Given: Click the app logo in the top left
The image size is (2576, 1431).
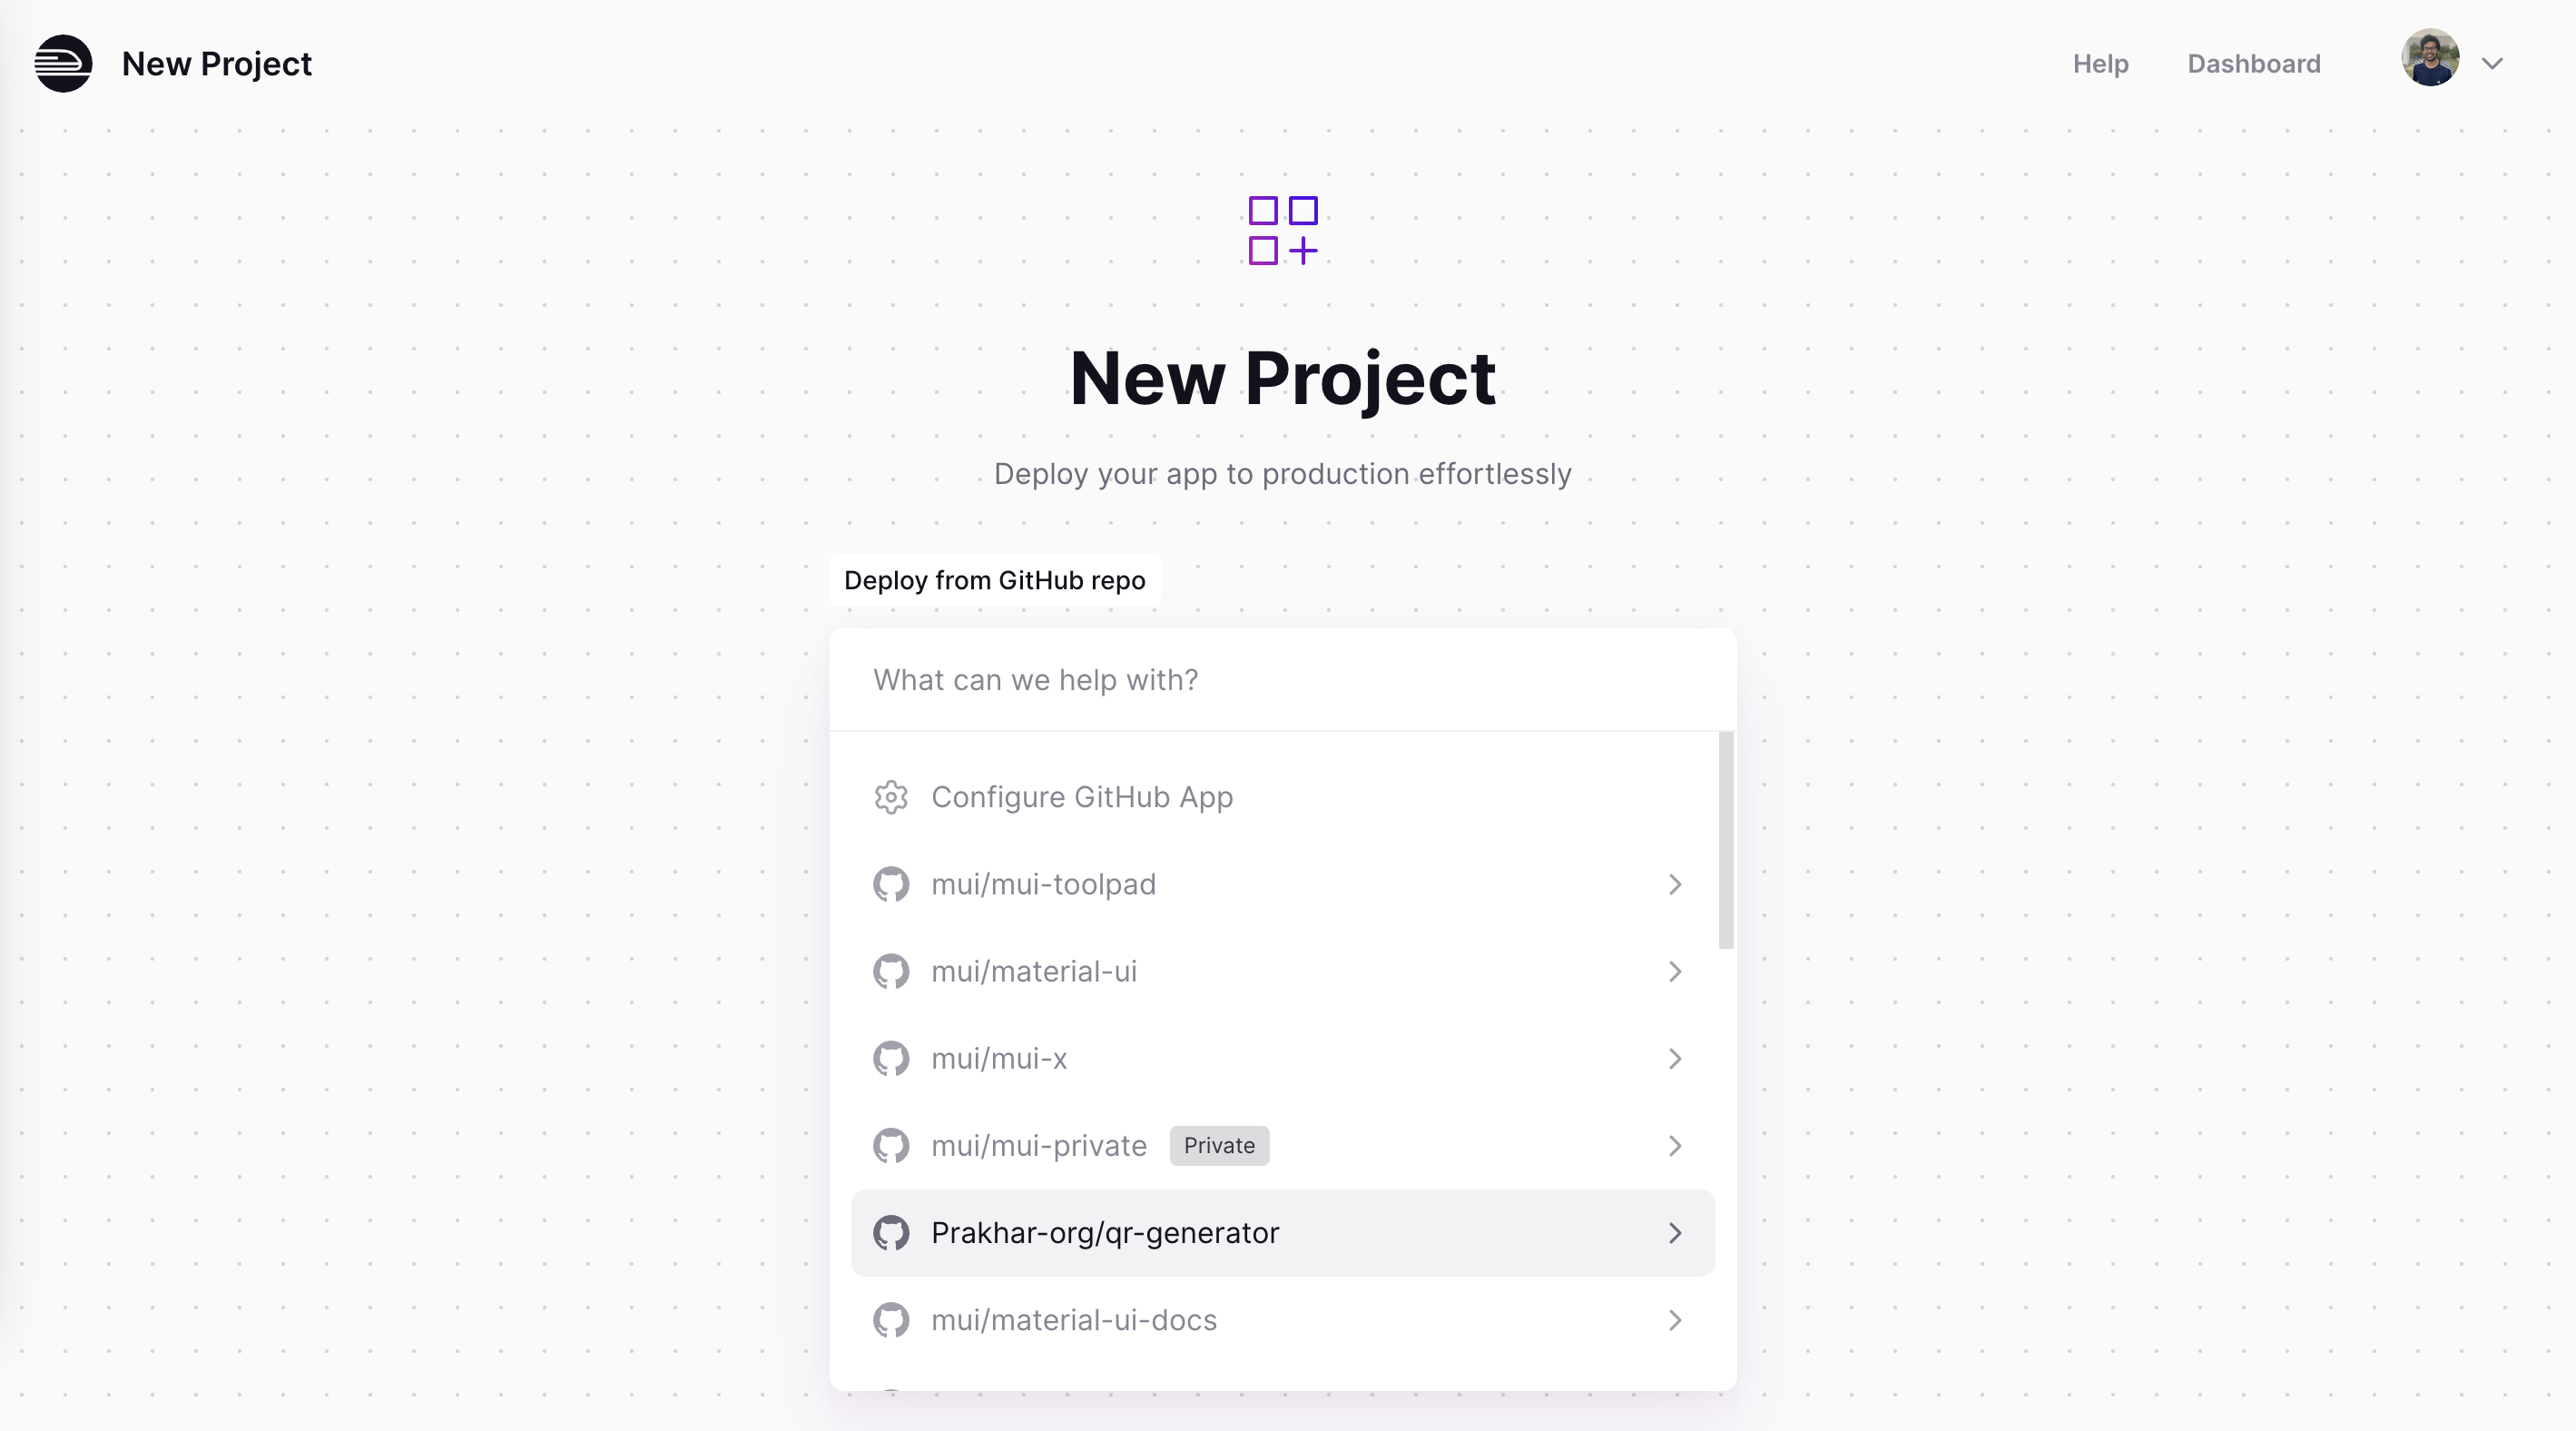Looking at the screenshot, I should pyautogui.click(x=63, y=64).
